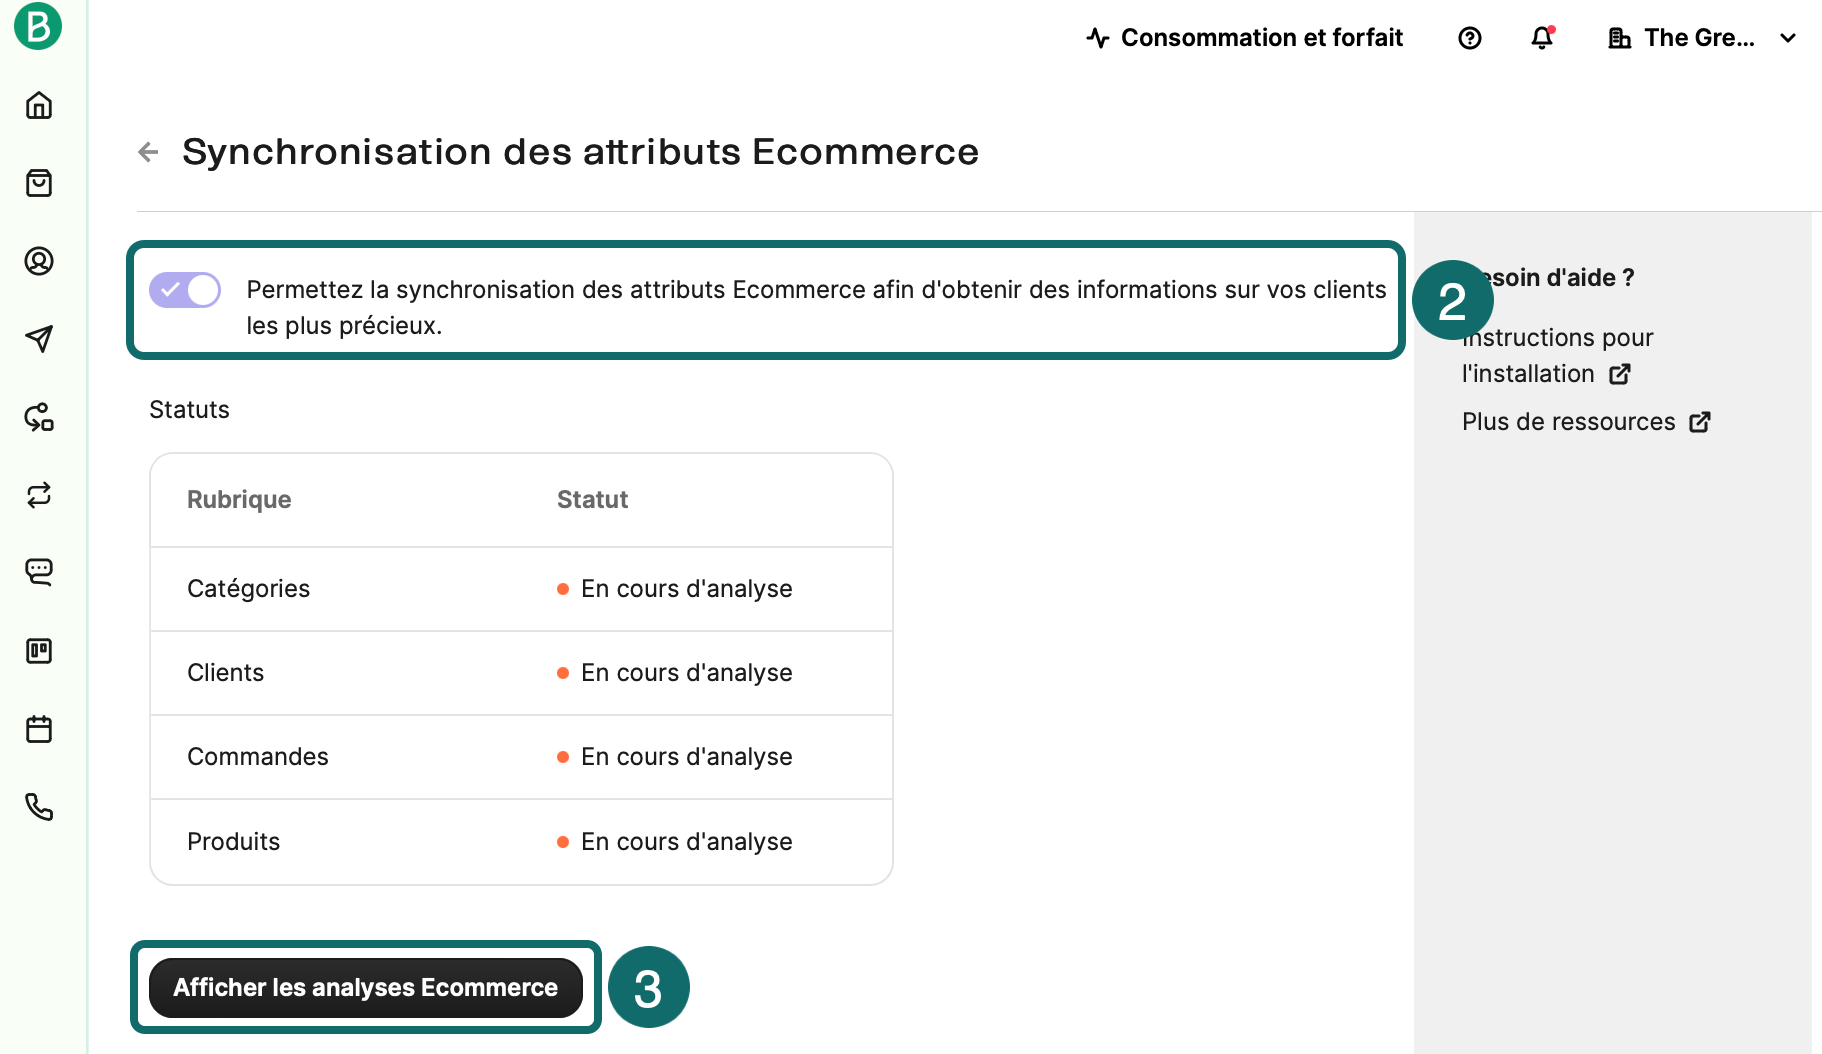Open the Contacts icon in the sidebar
This screenshot has height=1054, width=1822.
point(38,261)
